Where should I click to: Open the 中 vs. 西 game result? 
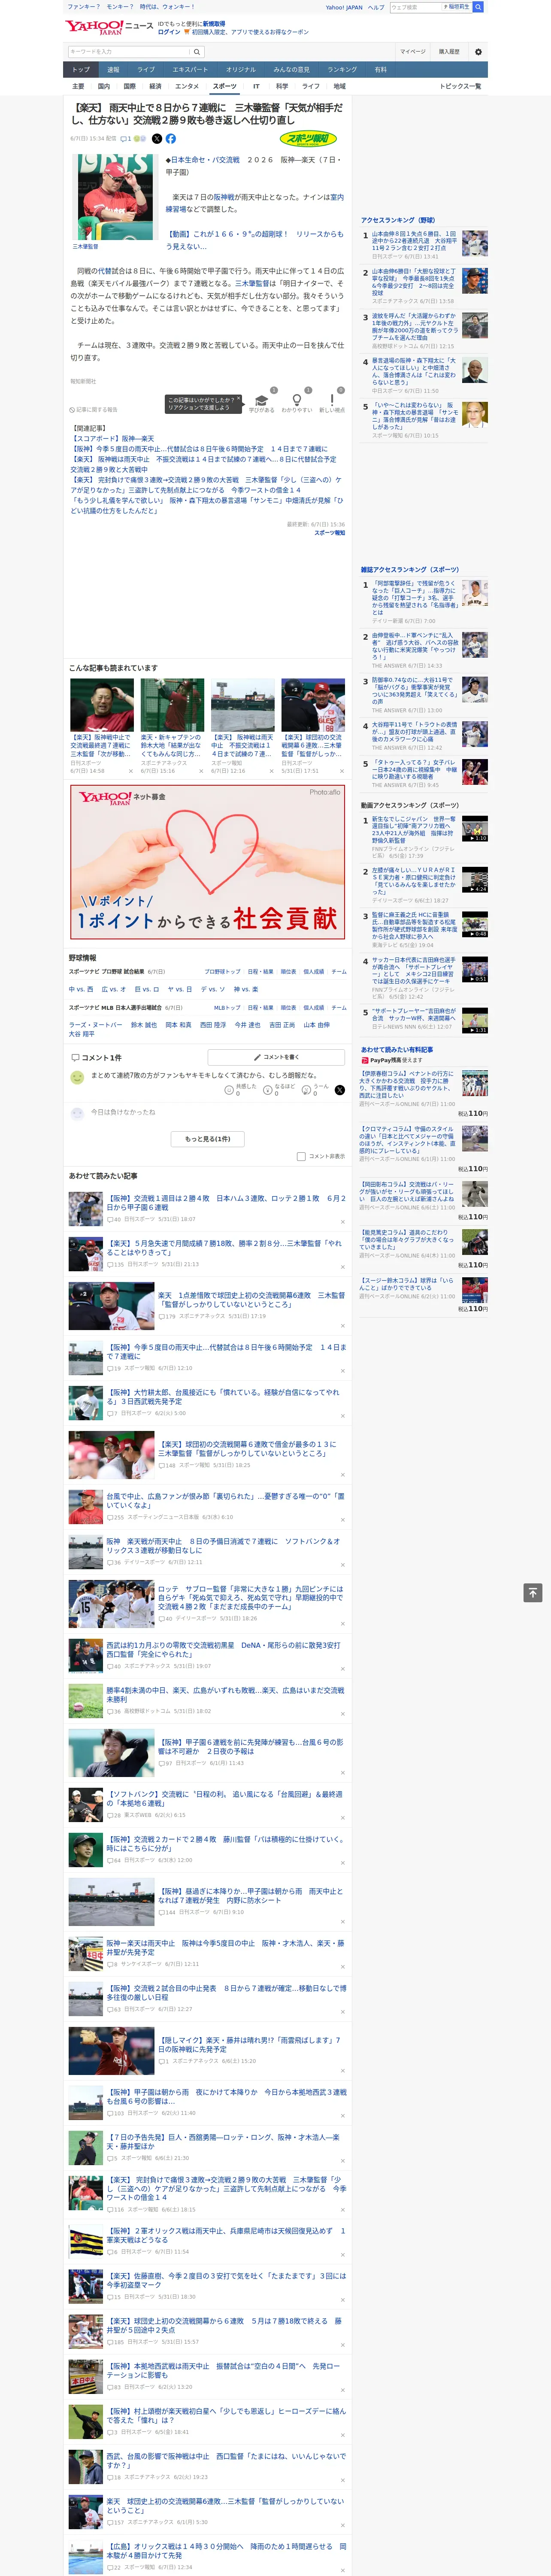[81, 989]
